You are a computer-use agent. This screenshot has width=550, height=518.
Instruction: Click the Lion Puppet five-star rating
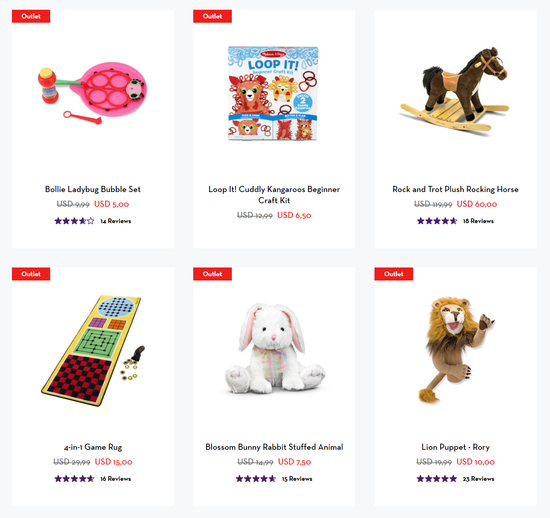(x=437, y=479)
